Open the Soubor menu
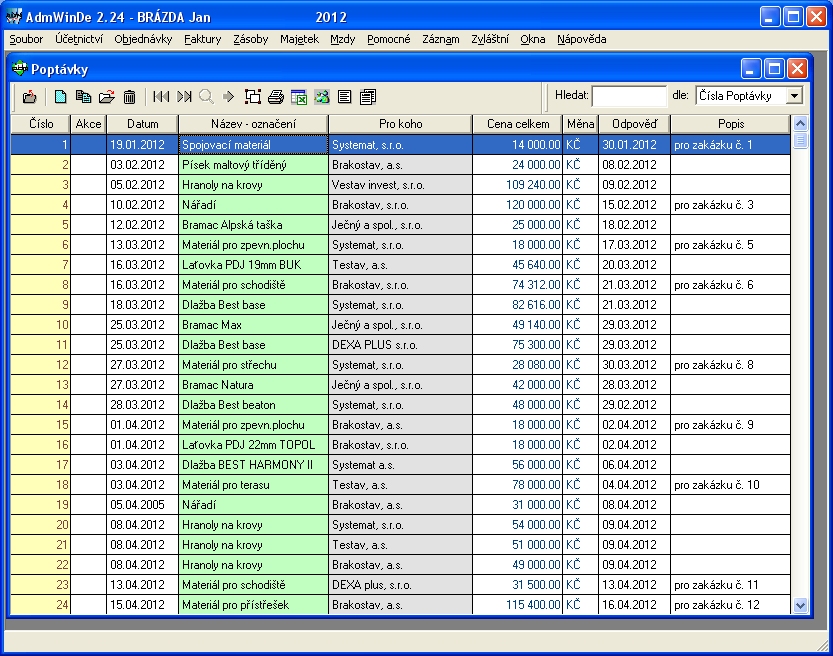The height and width of the screenshot is (656, 833). 26,39
